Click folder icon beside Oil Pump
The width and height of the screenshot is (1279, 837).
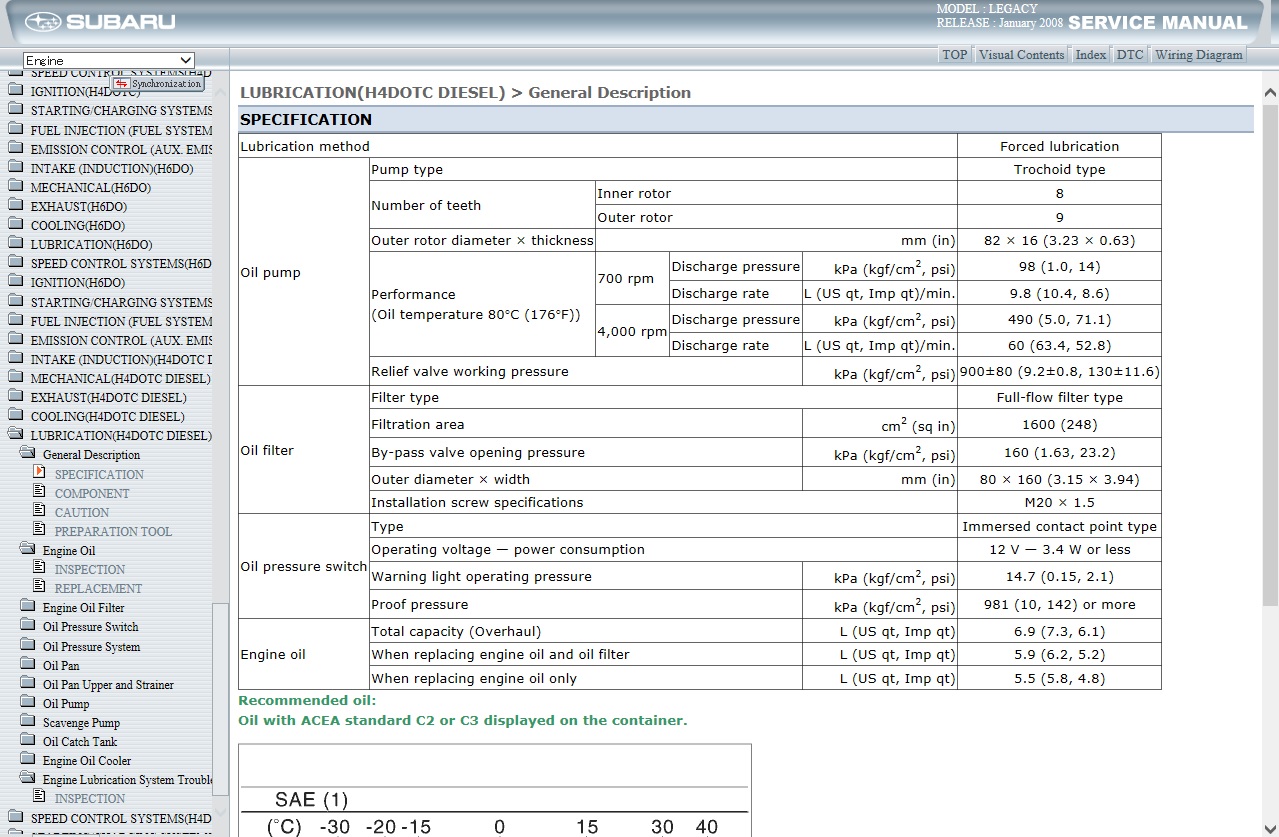(x=27, y=702)
